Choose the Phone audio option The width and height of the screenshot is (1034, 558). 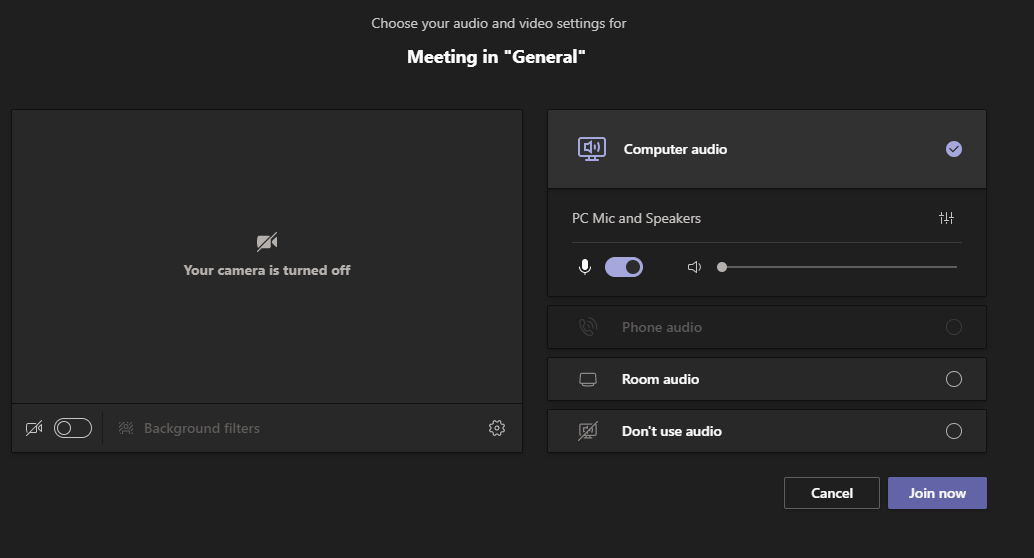767,327
